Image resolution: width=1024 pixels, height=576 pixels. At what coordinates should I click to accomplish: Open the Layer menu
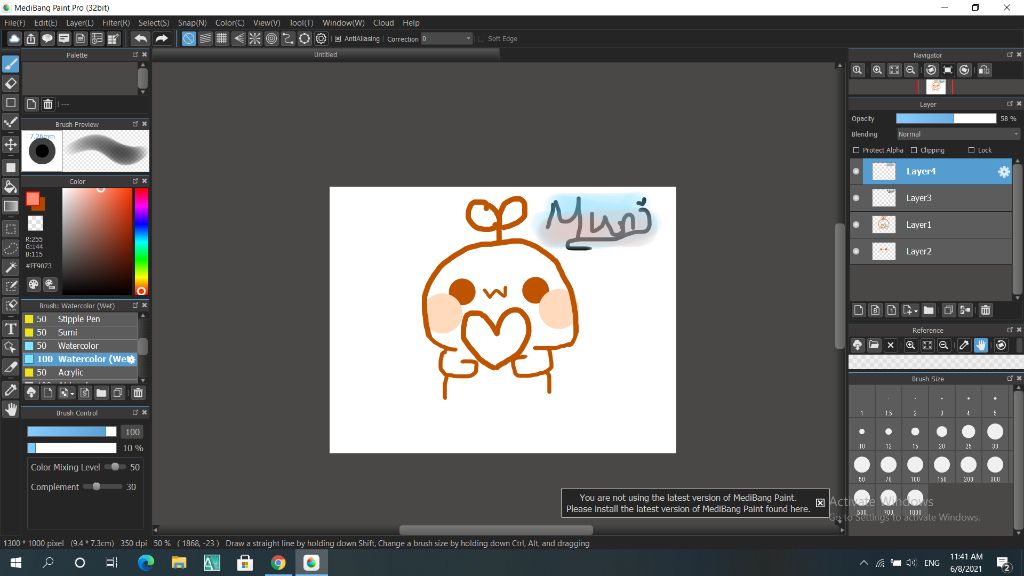pos(80,23)
